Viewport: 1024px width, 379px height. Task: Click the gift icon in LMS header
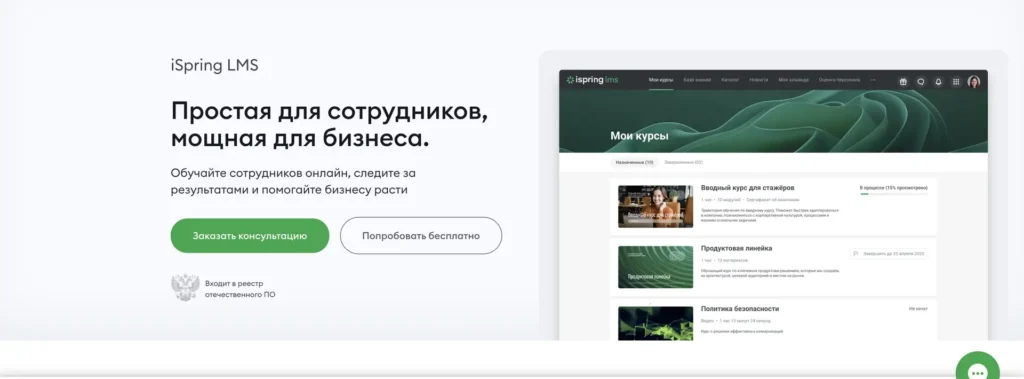903,82
